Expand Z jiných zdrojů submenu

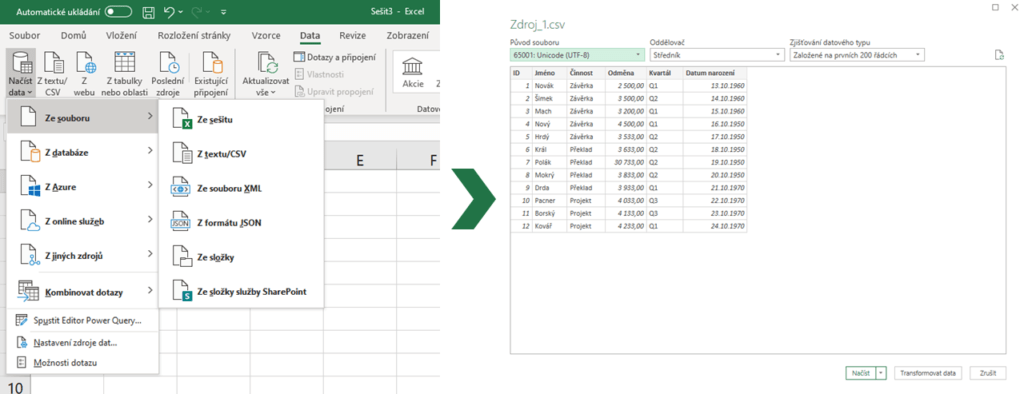coord(82,255)
